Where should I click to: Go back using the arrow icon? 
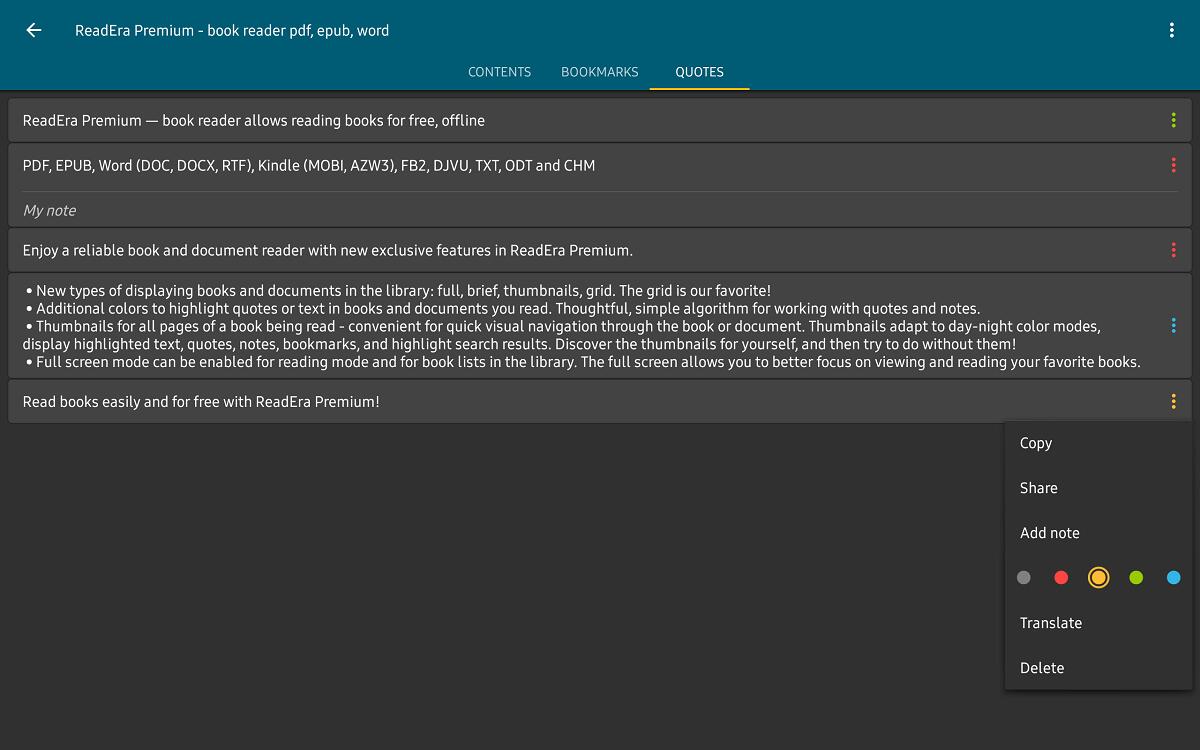34,30
